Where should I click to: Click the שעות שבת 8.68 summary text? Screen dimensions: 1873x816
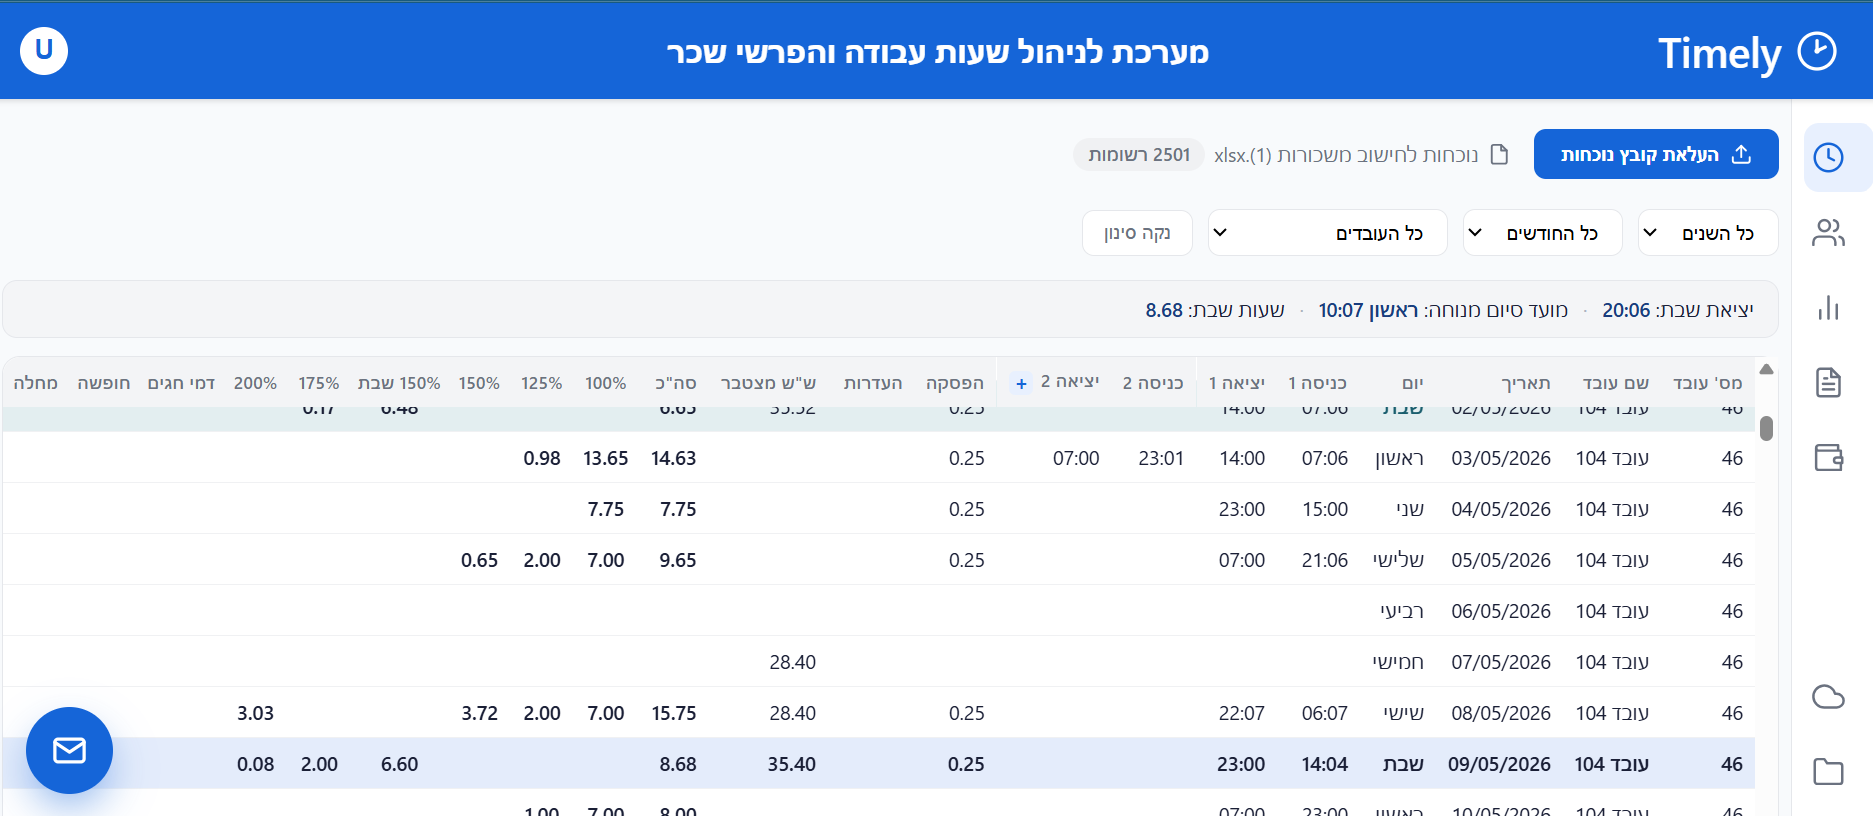tap(1215, 310)
